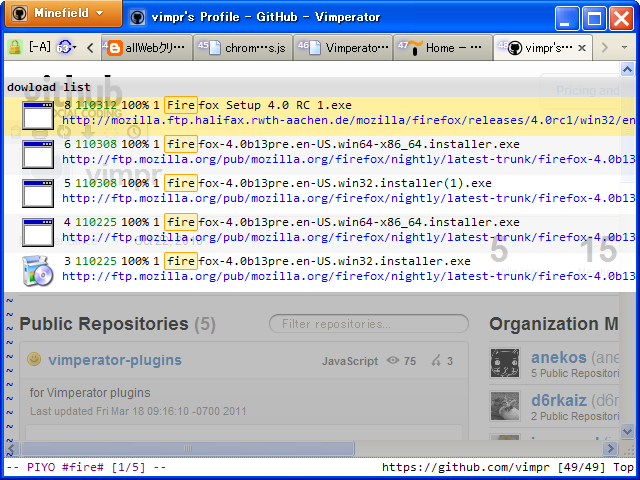The height and width of the screenshot is (480, 640).
Task: Click the d6rkaiz avatar thumbnail
Action: (505, 406)
